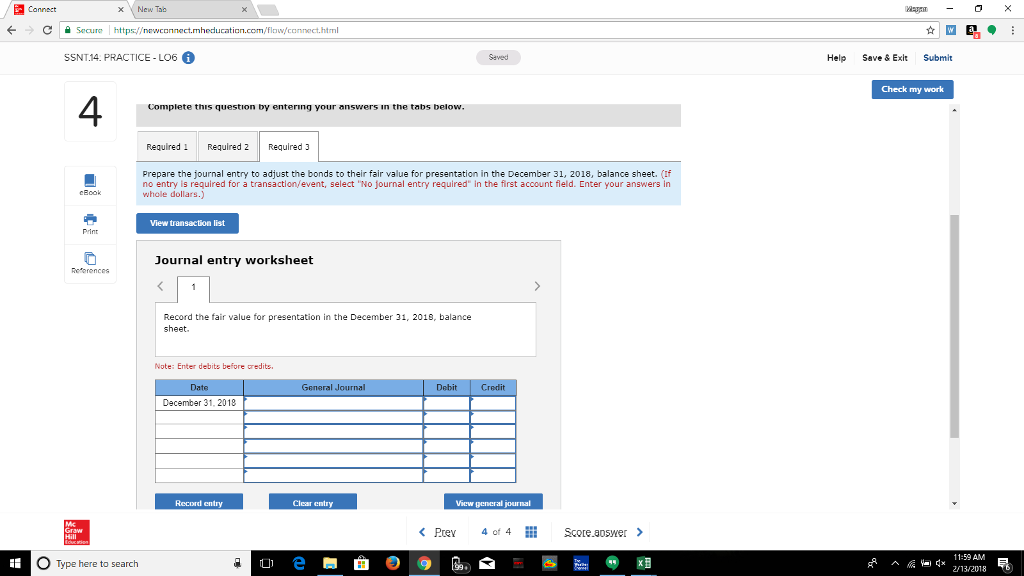Click the scrollbar down arrow
The image size is (1024, 576).
[x=954, y=504]
